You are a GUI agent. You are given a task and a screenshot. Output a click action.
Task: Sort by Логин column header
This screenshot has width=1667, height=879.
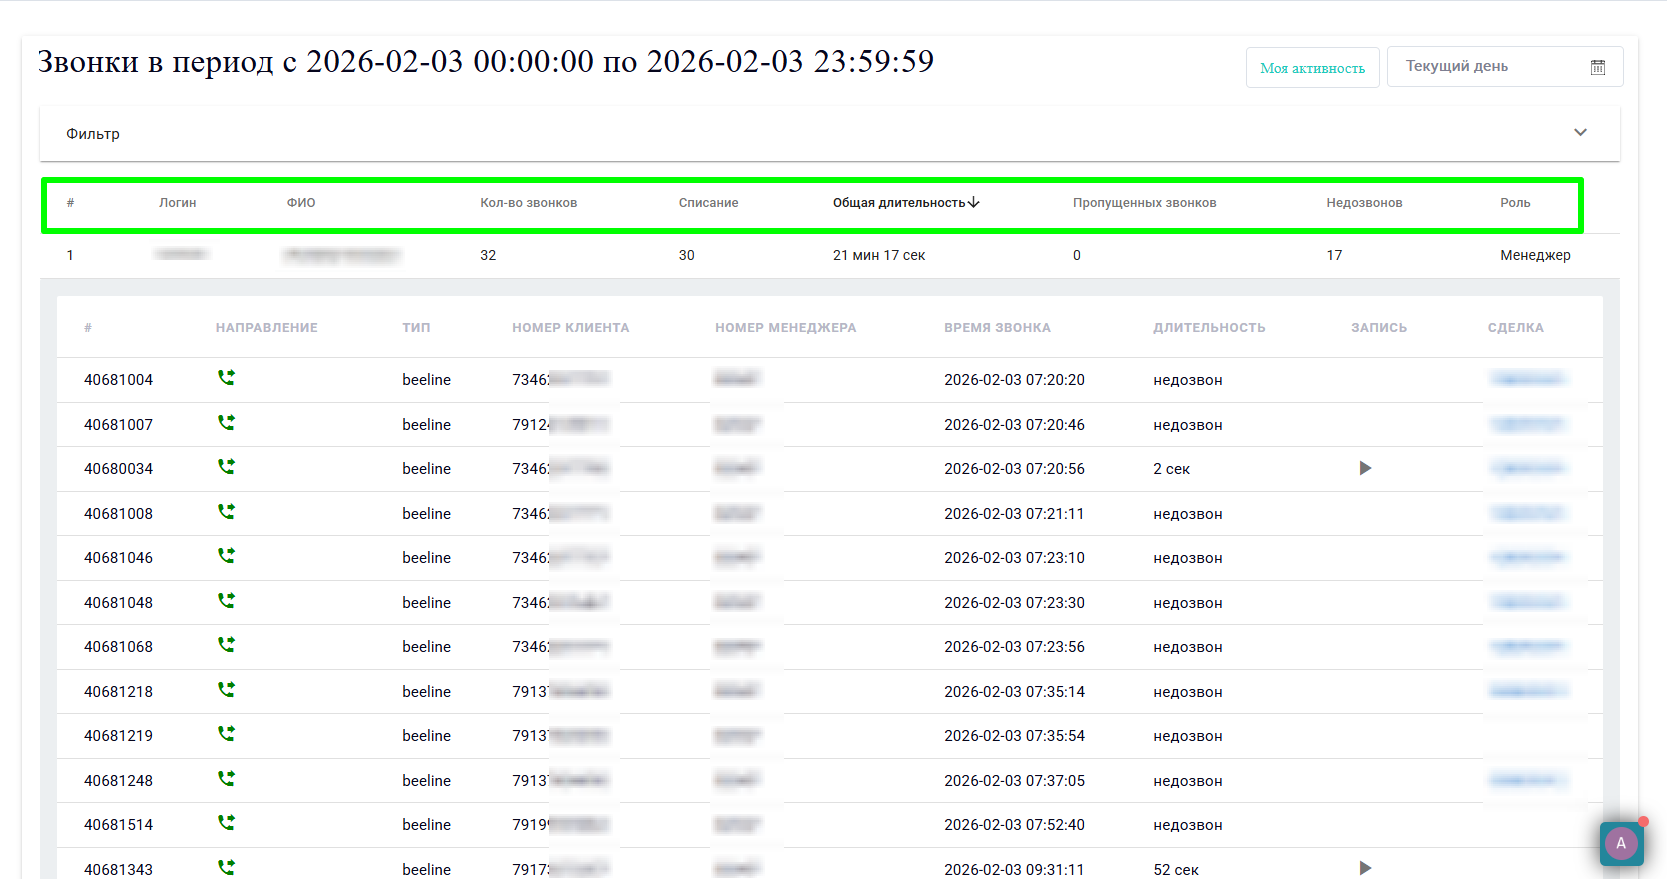pos(178,203)
